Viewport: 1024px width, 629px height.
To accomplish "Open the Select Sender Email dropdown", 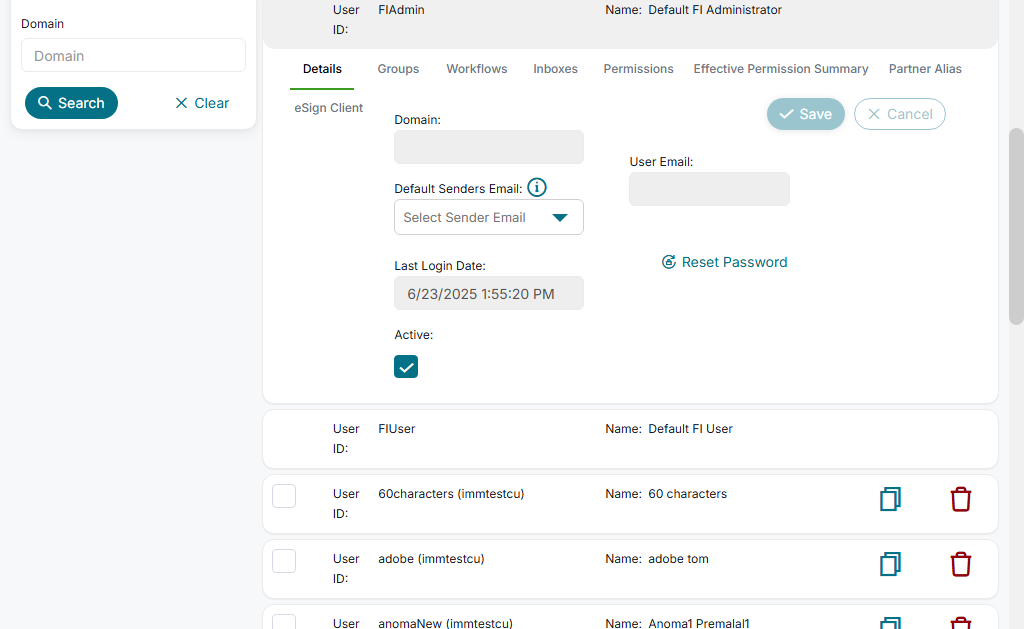I will click(489, 217).
